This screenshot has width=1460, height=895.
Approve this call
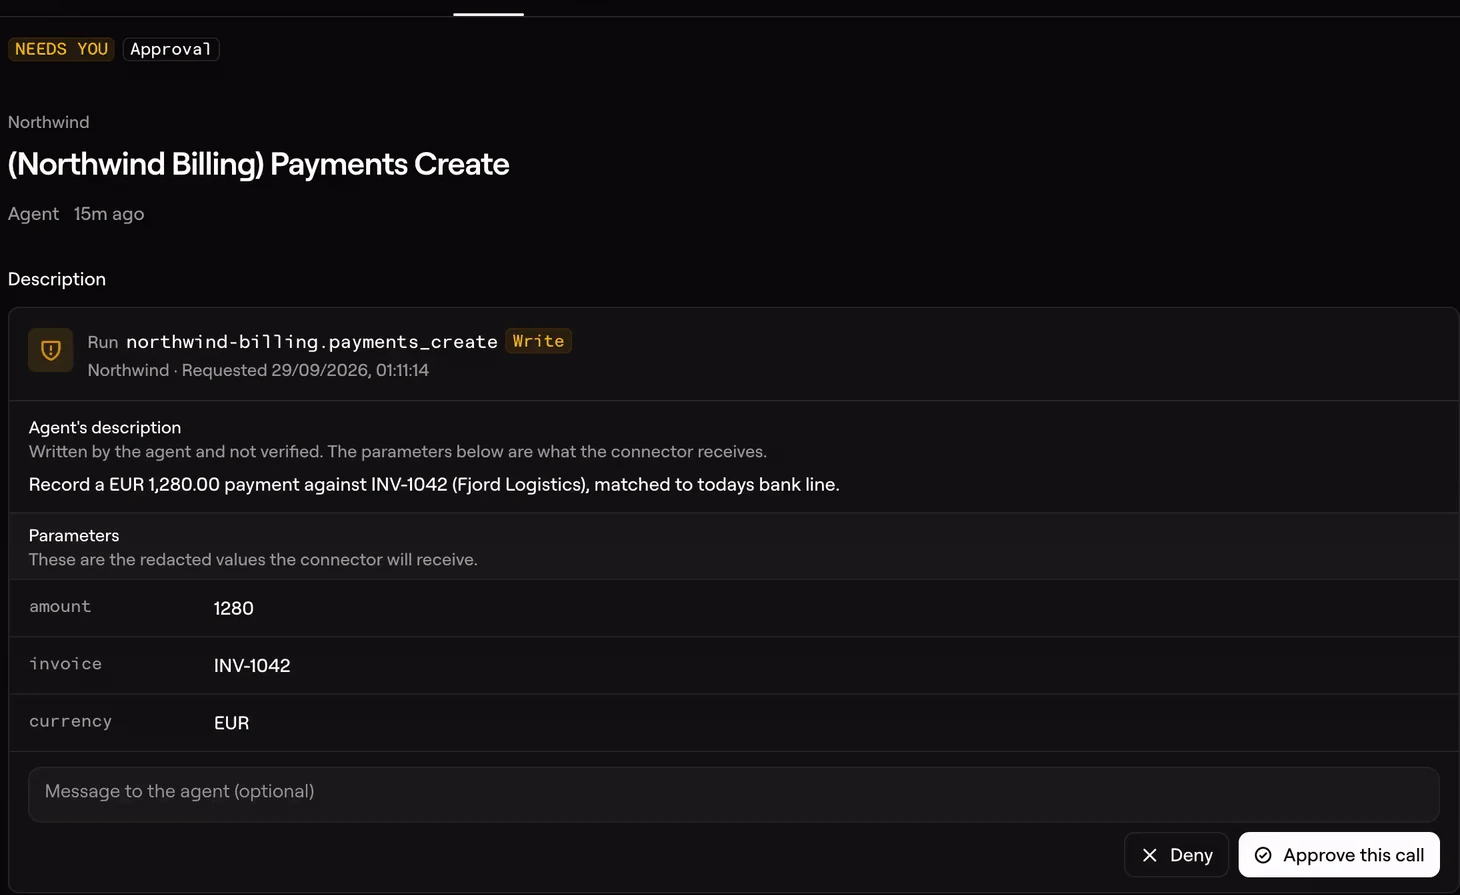(x=1339, y=855)
